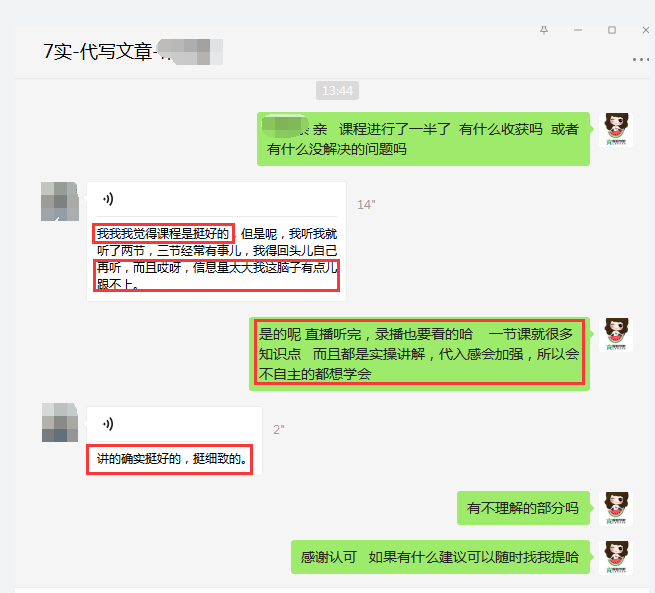Viewport: 655px width, 593px height.
Task: Play the 2-second voice message
Action: (108, 424)
